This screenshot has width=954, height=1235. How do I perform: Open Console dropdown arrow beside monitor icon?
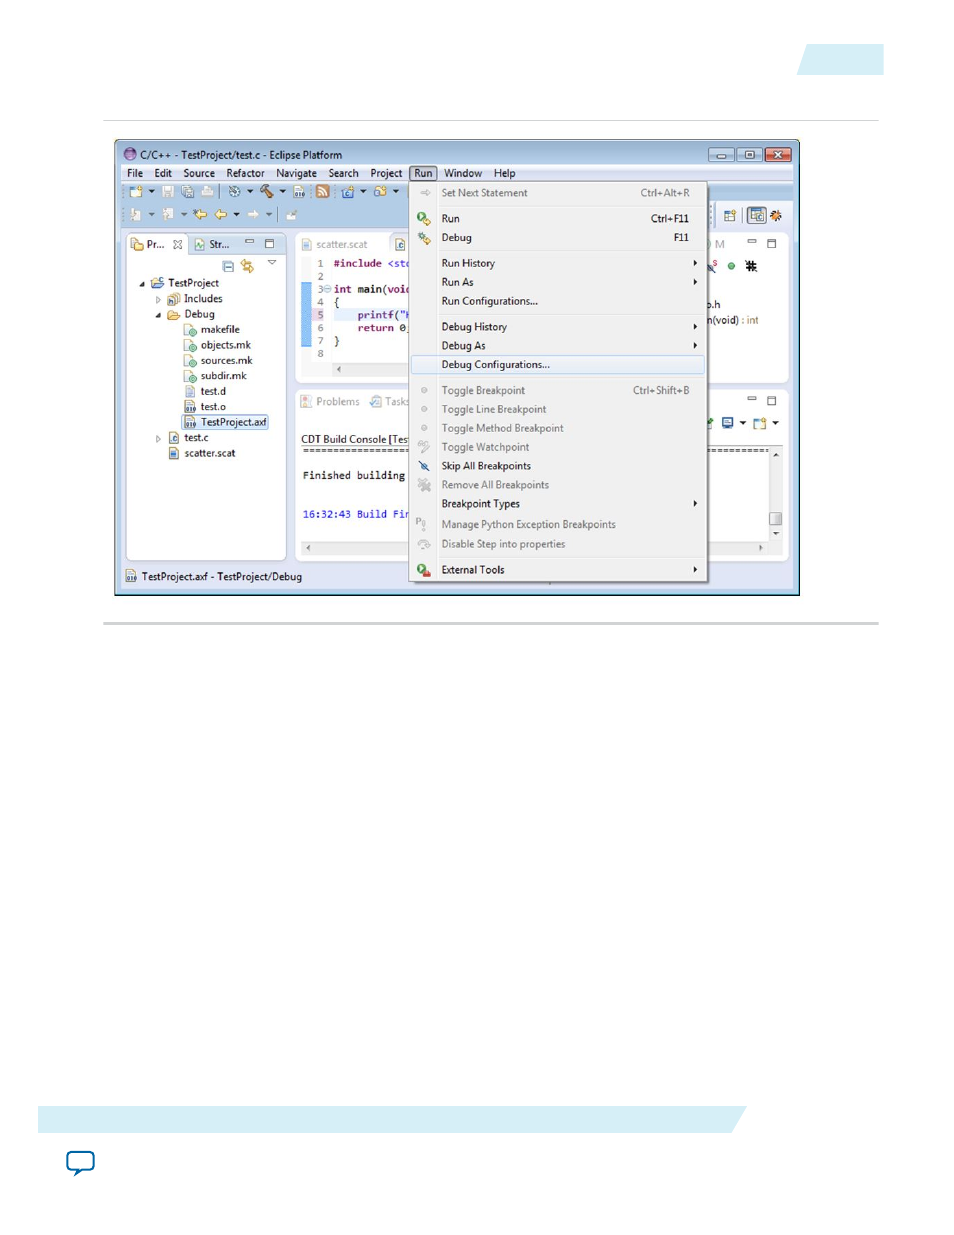pos(743,423)
